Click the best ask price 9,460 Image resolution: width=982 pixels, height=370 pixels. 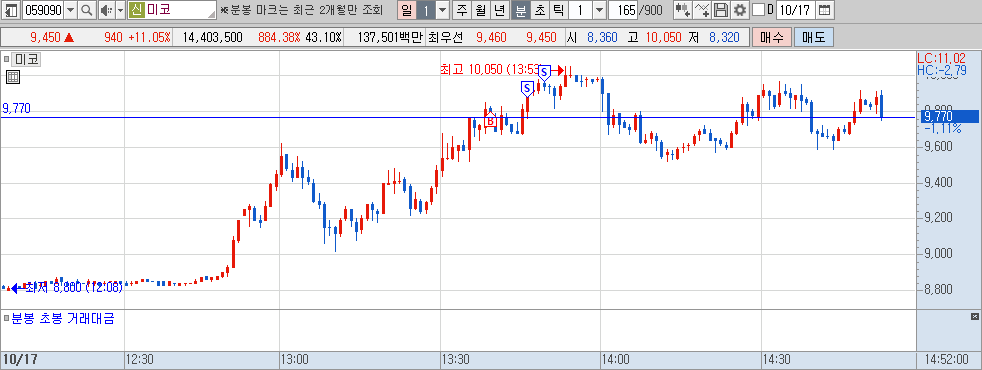(x=492, y=38)
